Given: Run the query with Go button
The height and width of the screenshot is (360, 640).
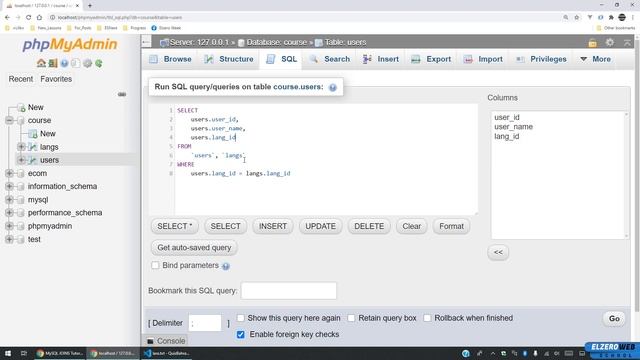Looking at the screenshot, I should pos(614,319).
